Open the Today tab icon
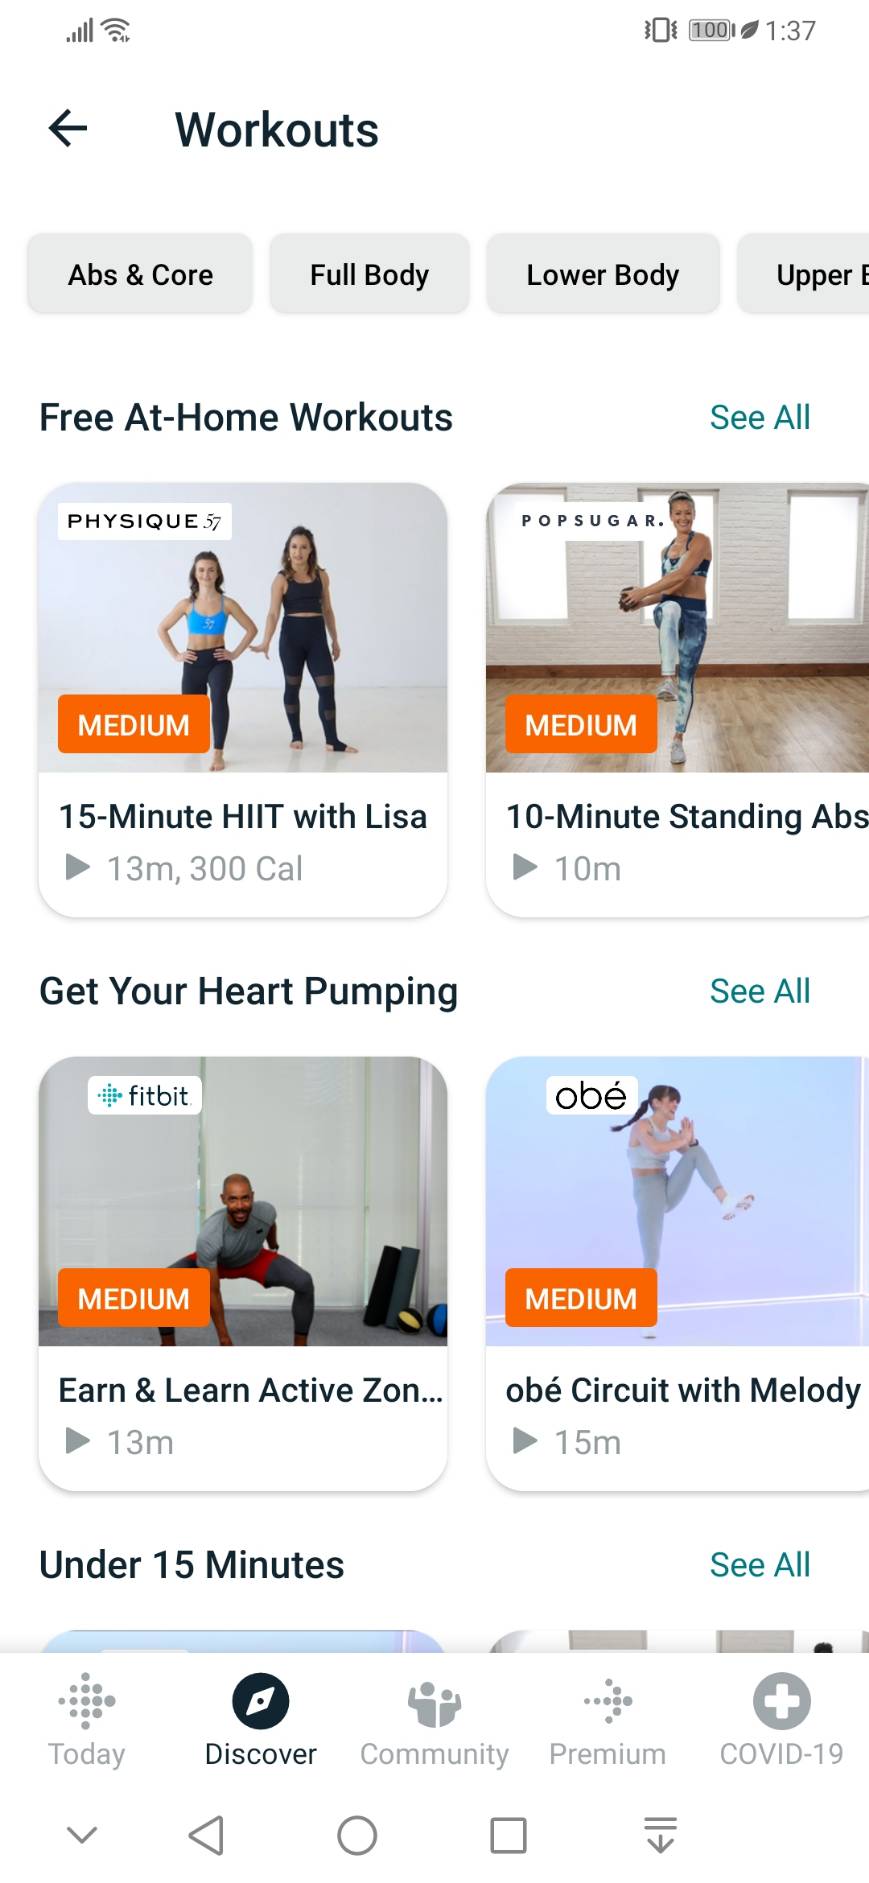Viewport: 869px width, 1883px height. click(x=87, y=1700)
